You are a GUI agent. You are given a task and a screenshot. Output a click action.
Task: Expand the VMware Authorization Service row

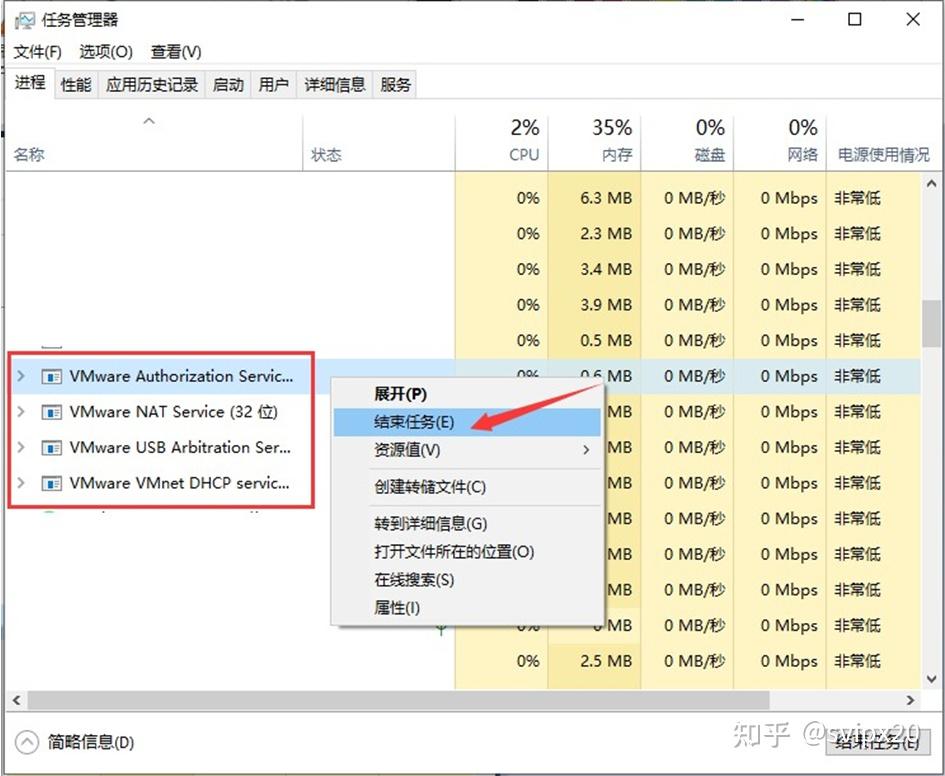[21, 376]
